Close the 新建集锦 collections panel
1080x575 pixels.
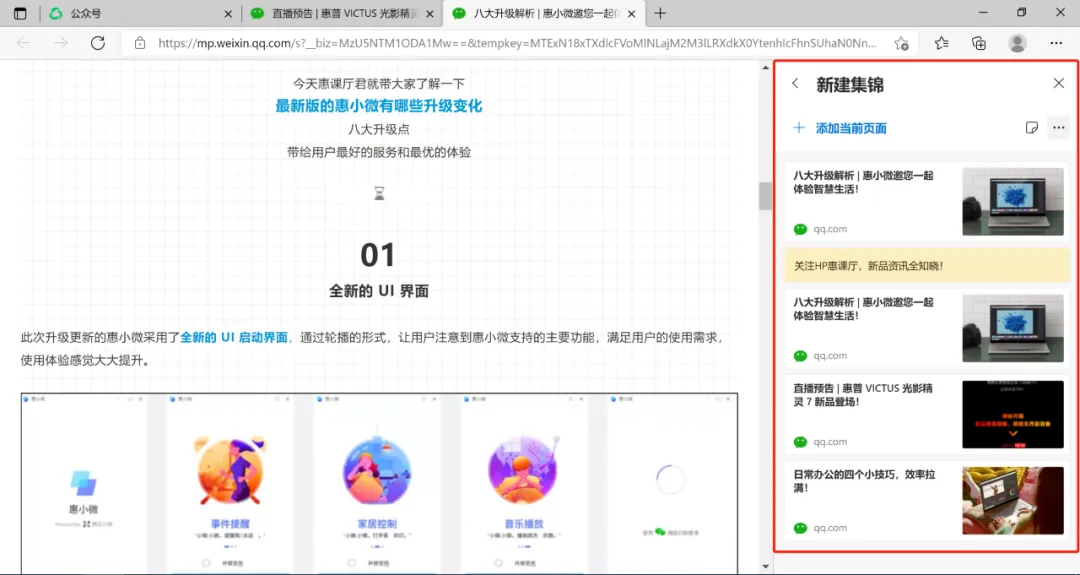[1059, 83]
